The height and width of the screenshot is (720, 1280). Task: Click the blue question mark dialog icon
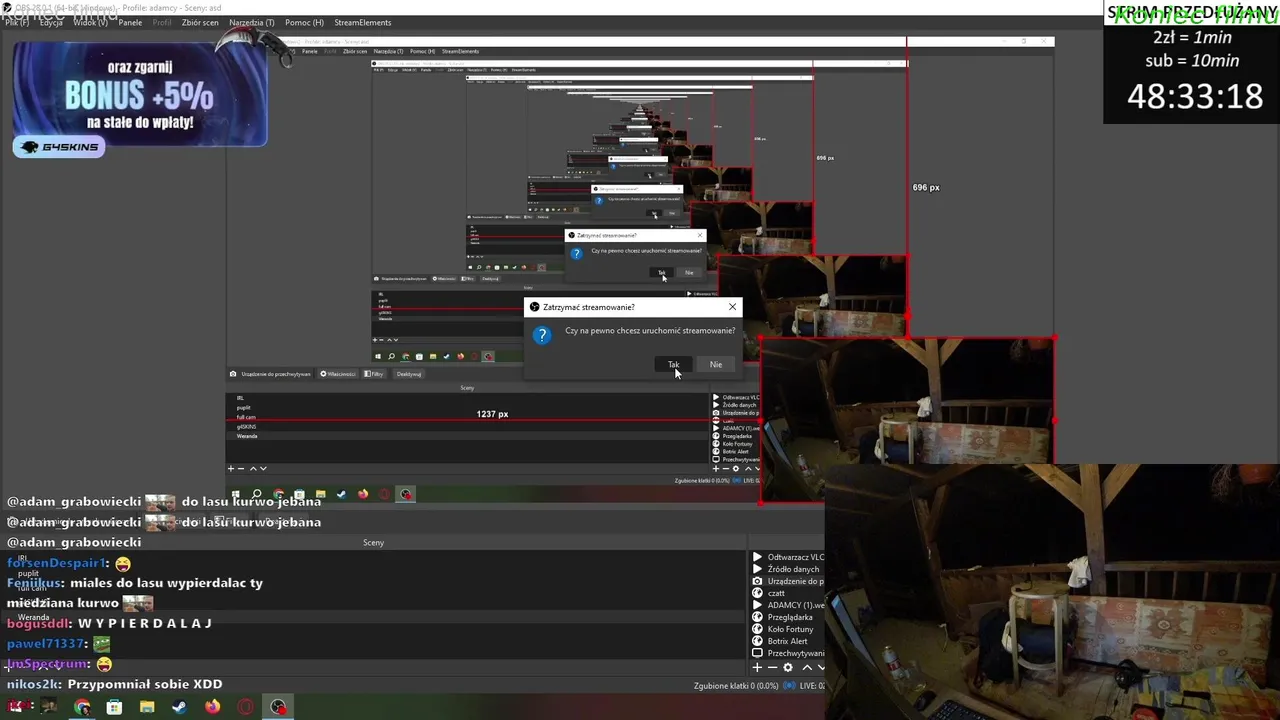coord(541,336)
